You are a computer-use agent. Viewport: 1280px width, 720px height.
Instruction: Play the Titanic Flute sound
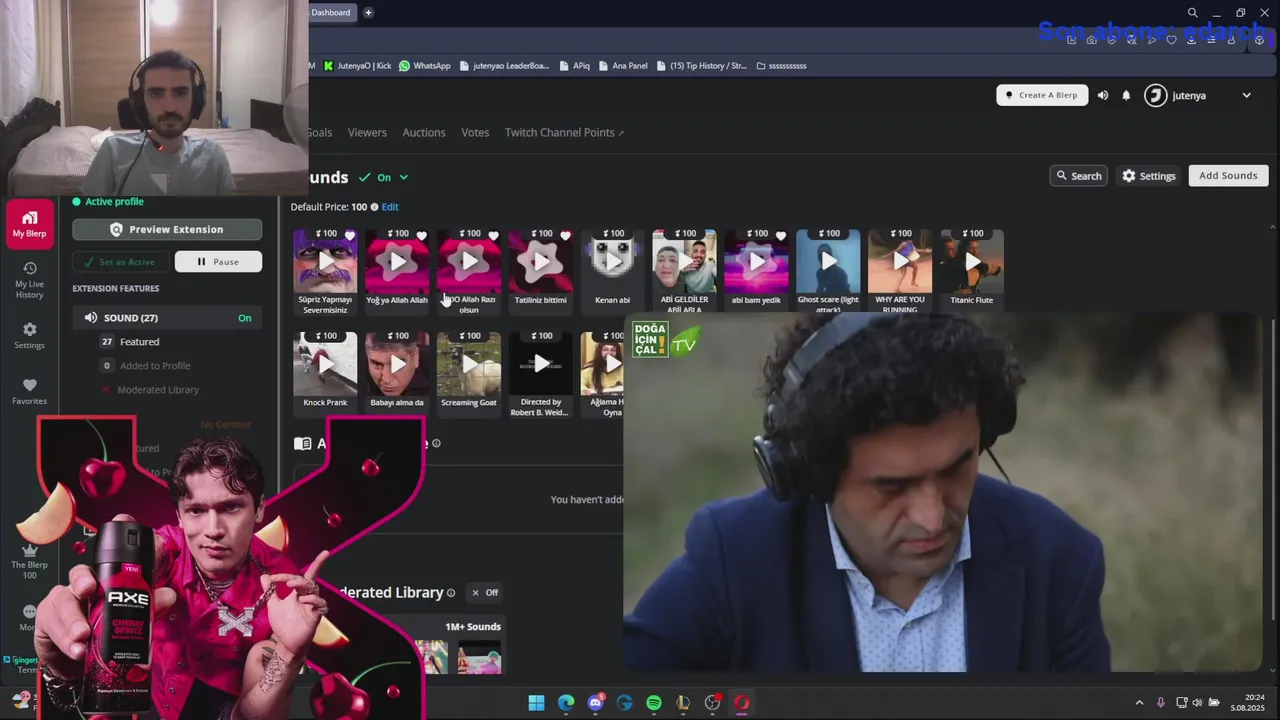(x=972, y=262)
